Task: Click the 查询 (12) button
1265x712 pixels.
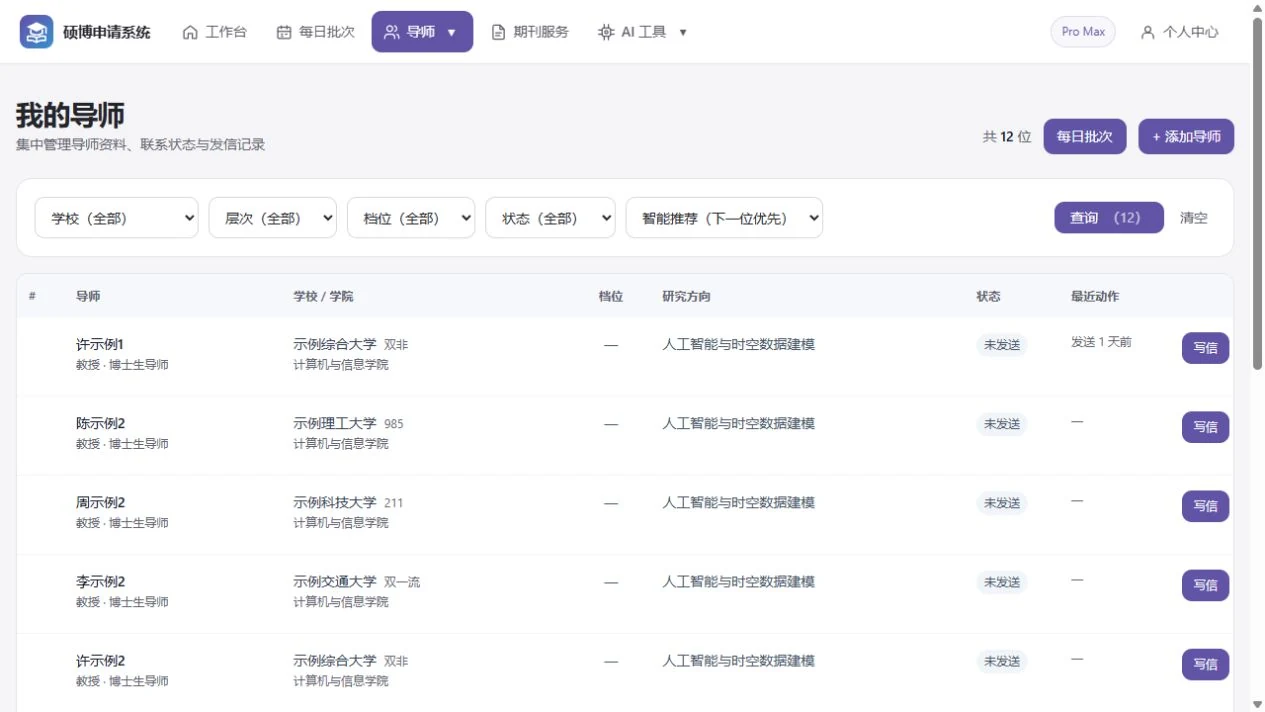Action: tap(1109, 218)
